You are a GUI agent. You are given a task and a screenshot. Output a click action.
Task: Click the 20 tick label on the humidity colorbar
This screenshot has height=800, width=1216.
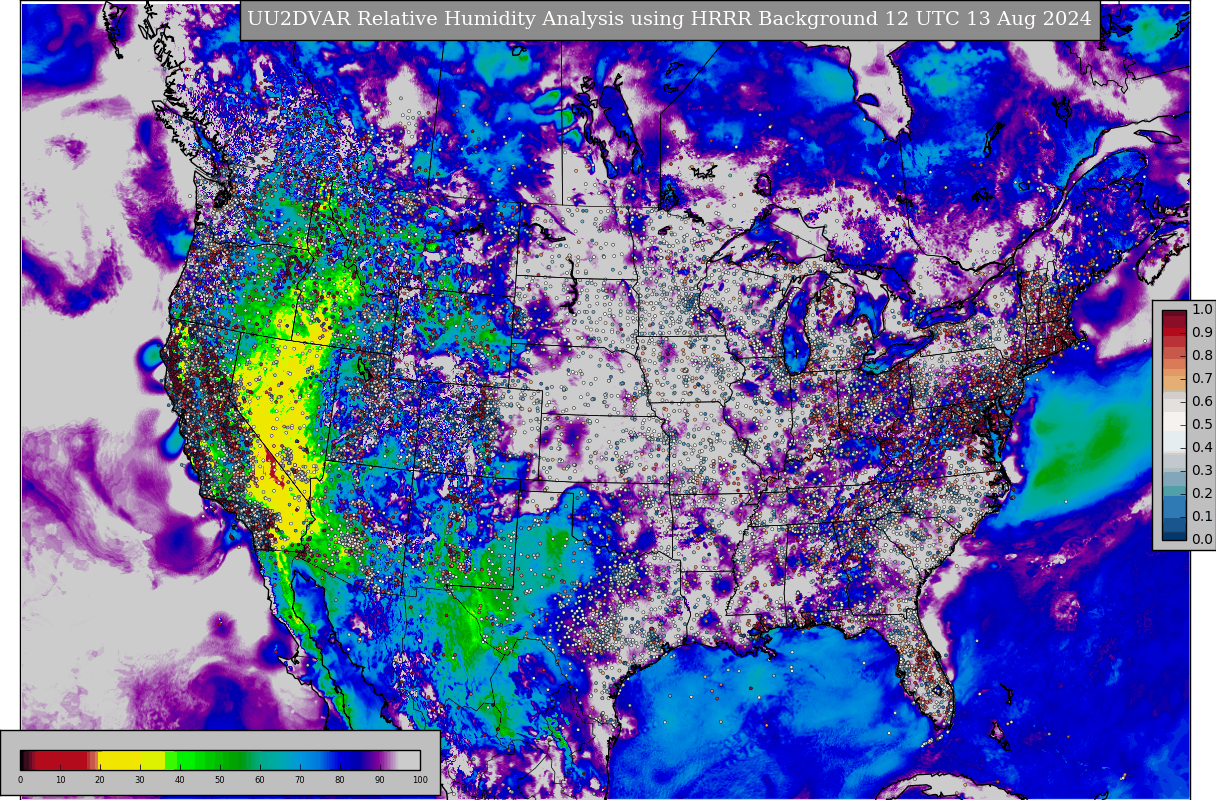pyautogui.click(x=100, y=780)
